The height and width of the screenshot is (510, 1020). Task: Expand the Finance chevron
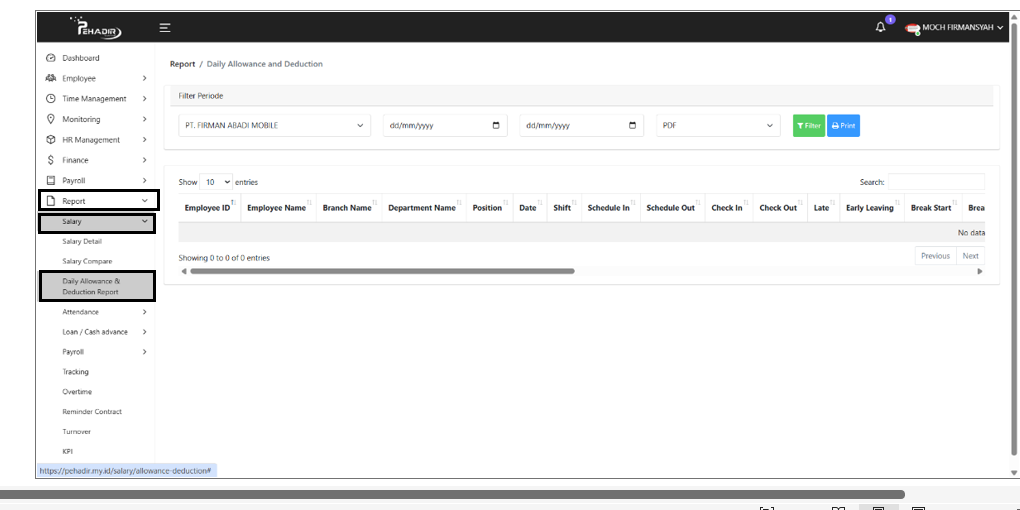click(144, 160)
